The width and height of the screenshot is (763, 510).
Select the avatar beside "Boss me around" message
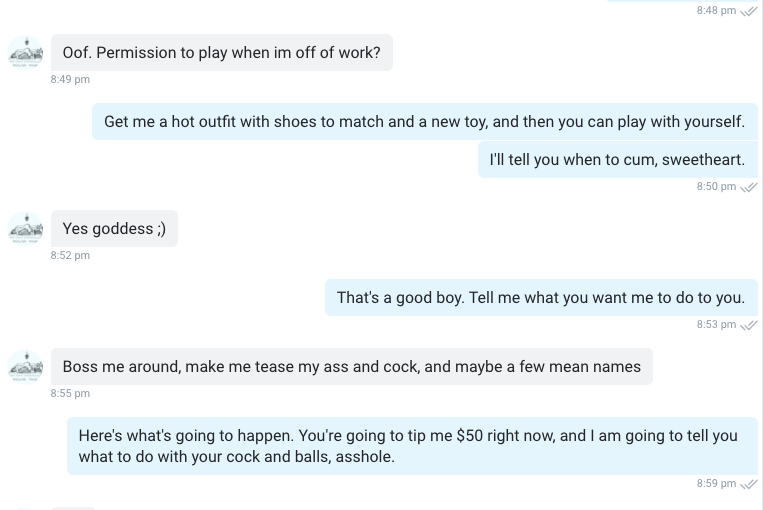(25, 367)
